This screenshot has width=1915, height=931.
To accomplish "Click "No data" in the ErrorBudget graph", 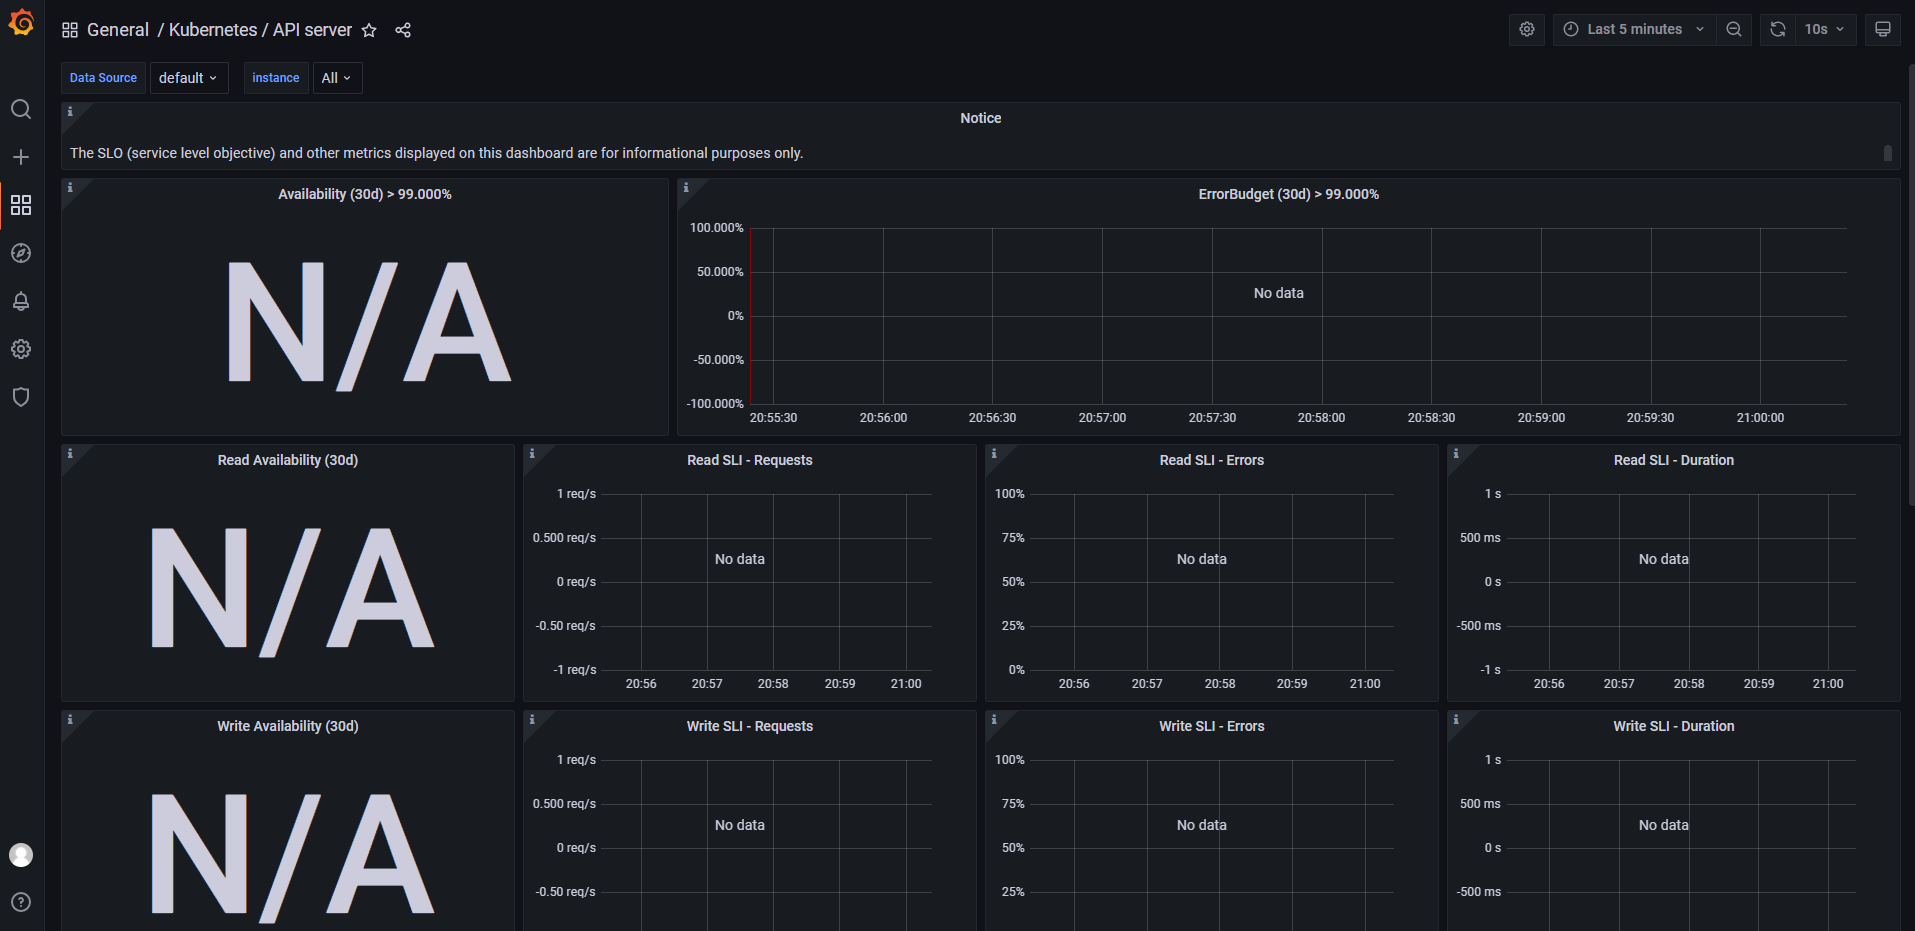I will tap(1279, 293).
